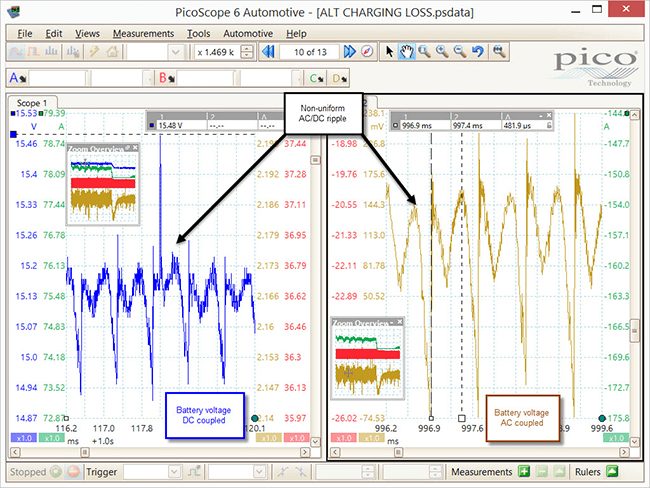Select the arrow selection tool
The height and width of the screenshot is (488, 650).
(389, 52)
